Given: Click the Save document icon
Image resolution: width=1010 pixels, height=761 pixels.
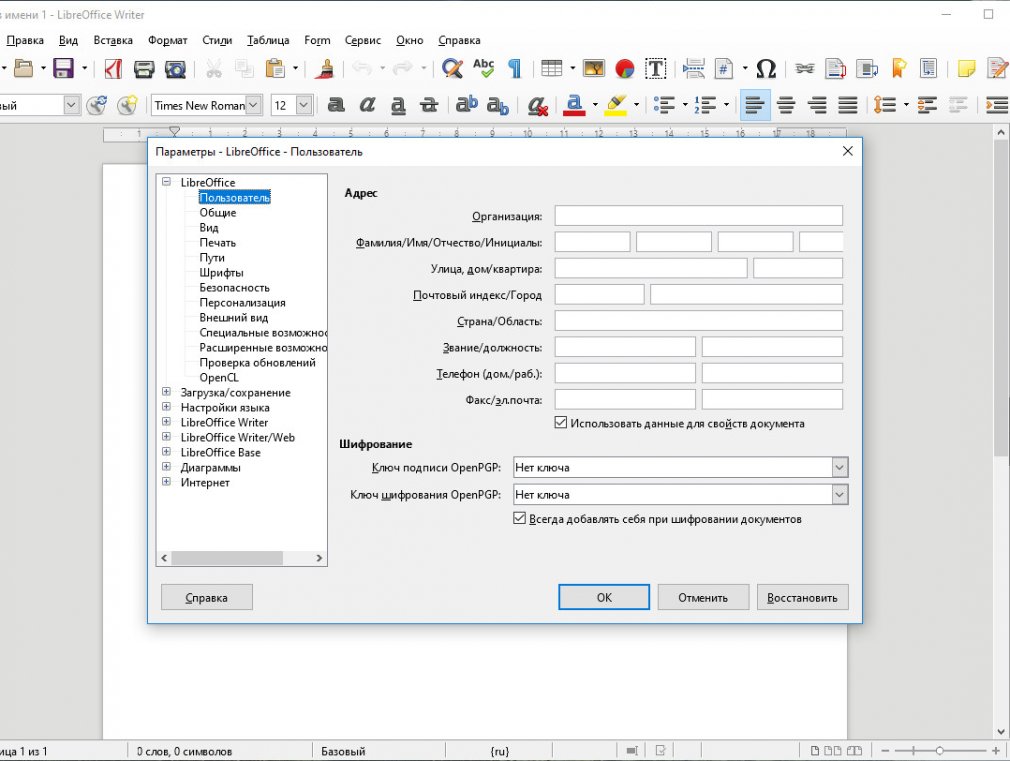Looking at the screenshot, I should [x=63, y=68].
